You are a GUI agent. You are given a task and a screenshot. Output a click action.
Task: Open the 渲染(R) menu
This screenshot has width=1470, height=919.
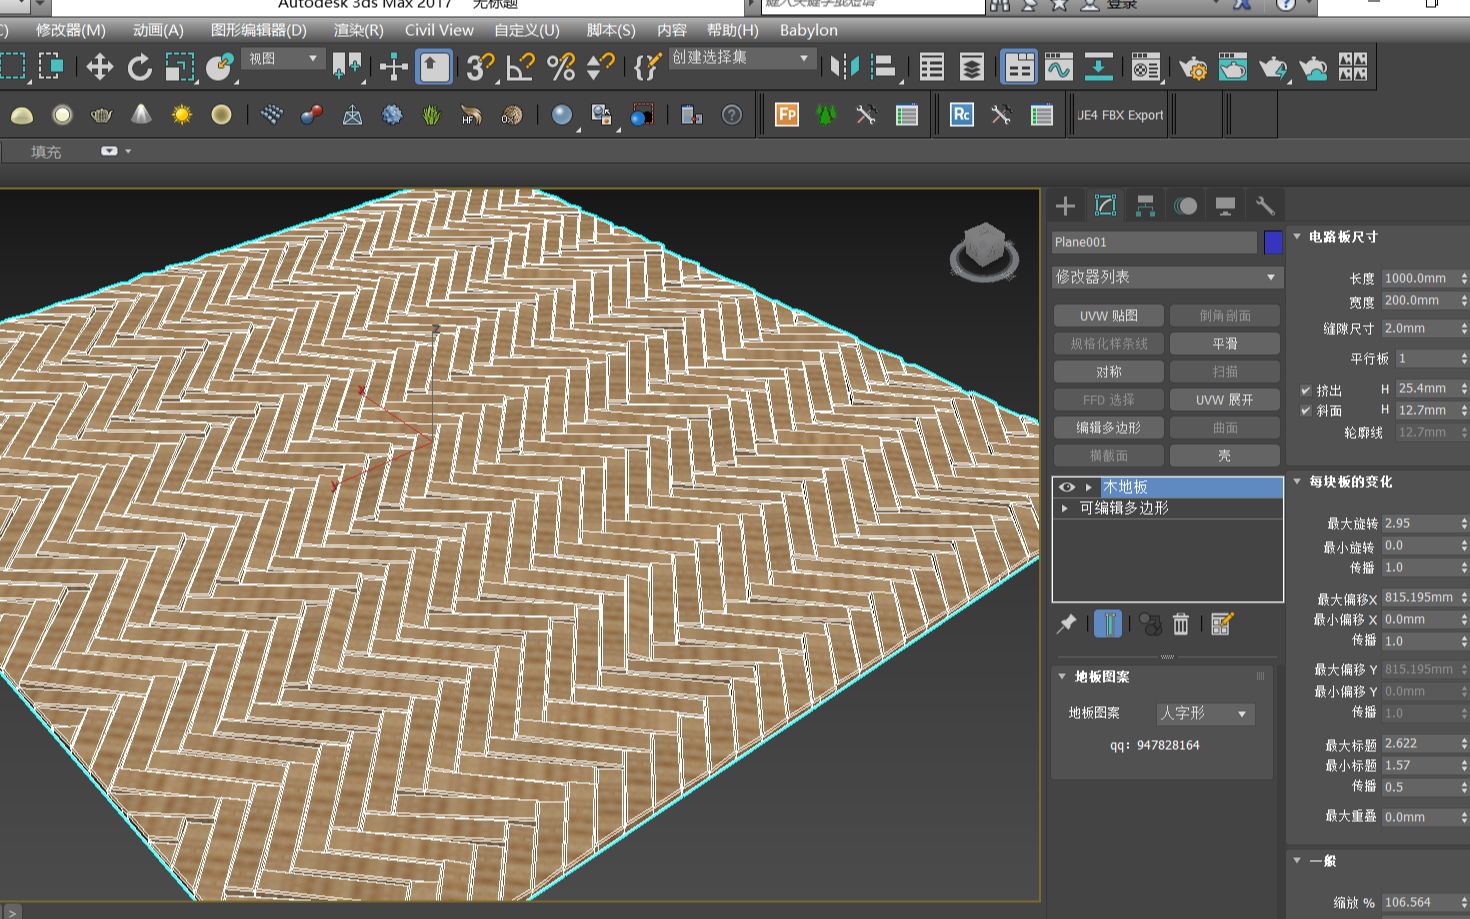point(358,30)
